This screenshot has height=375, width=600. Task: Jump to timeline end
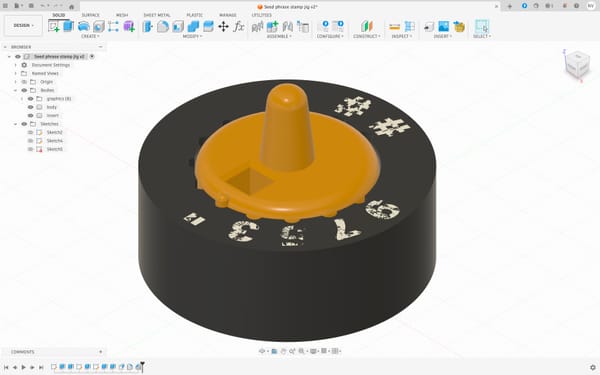(41, 367)
